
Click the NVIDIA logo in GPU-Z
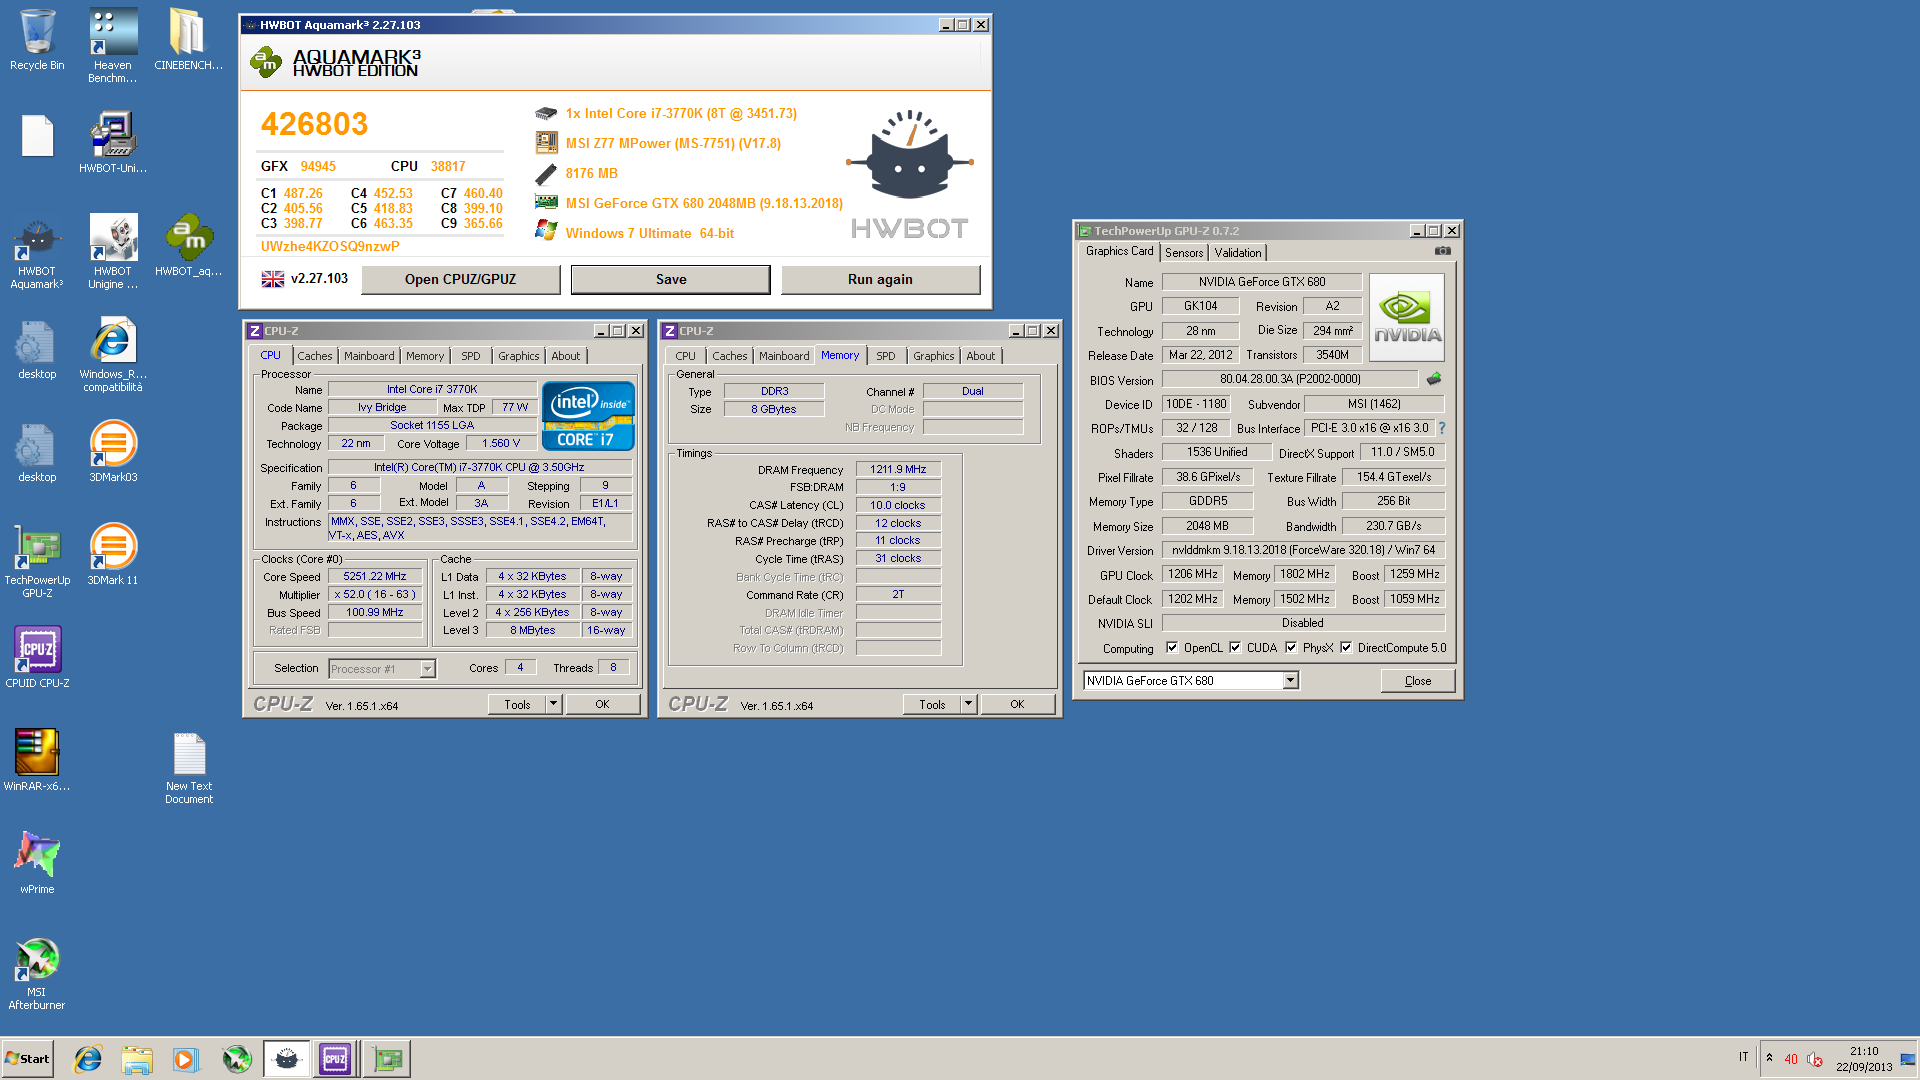pos(1407,317)
